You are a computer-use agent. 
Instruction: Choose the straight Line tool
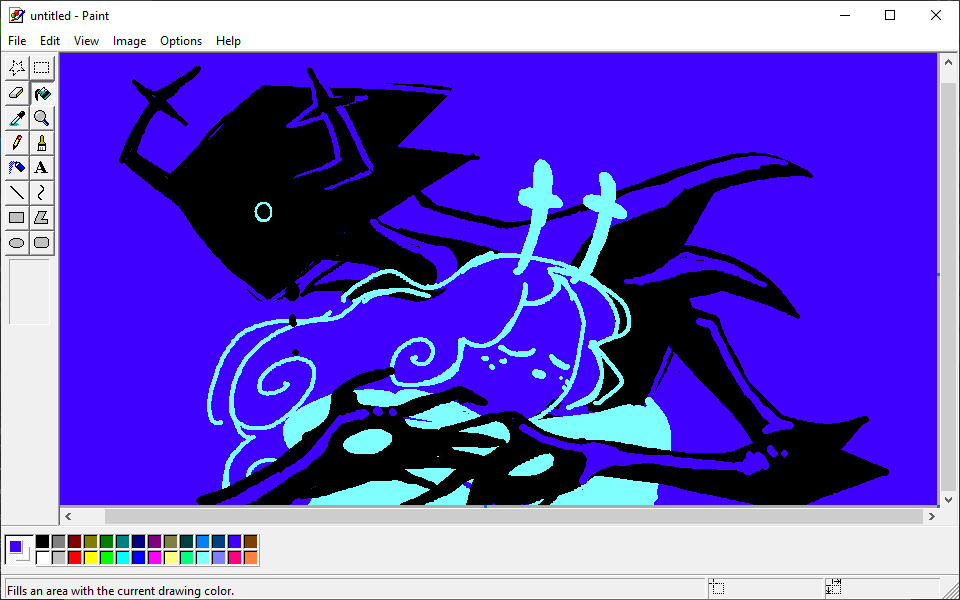click(17, 192)
